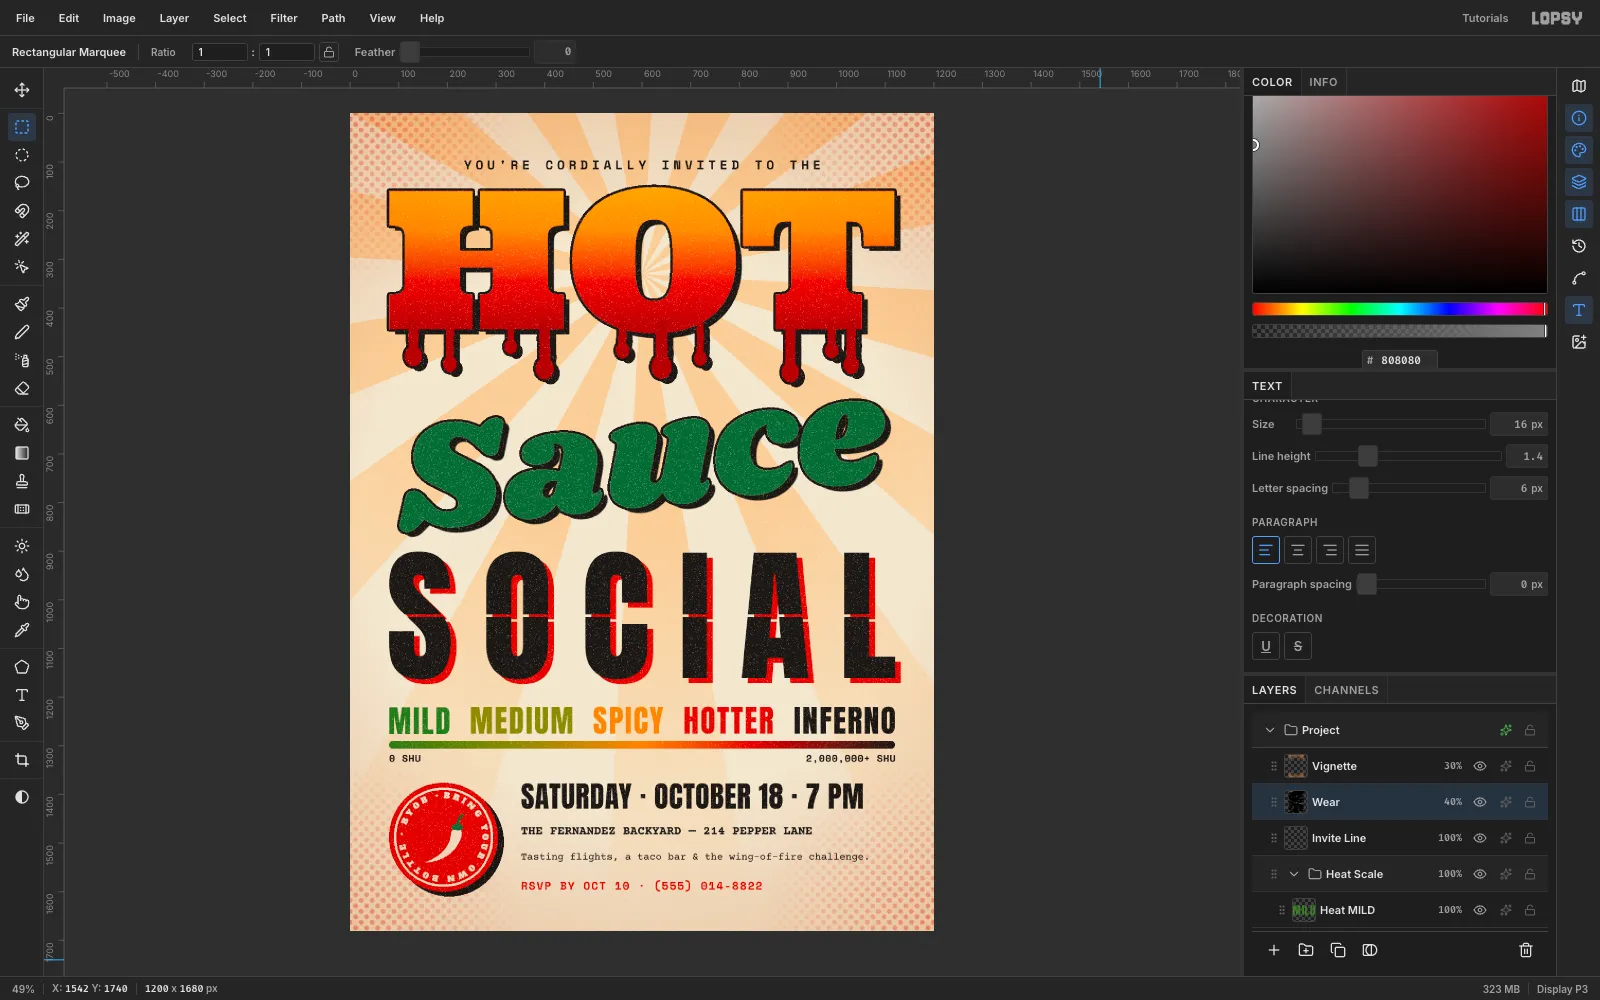Open the Path menu
This screenshot has height=1000, width=1600.
333,18
